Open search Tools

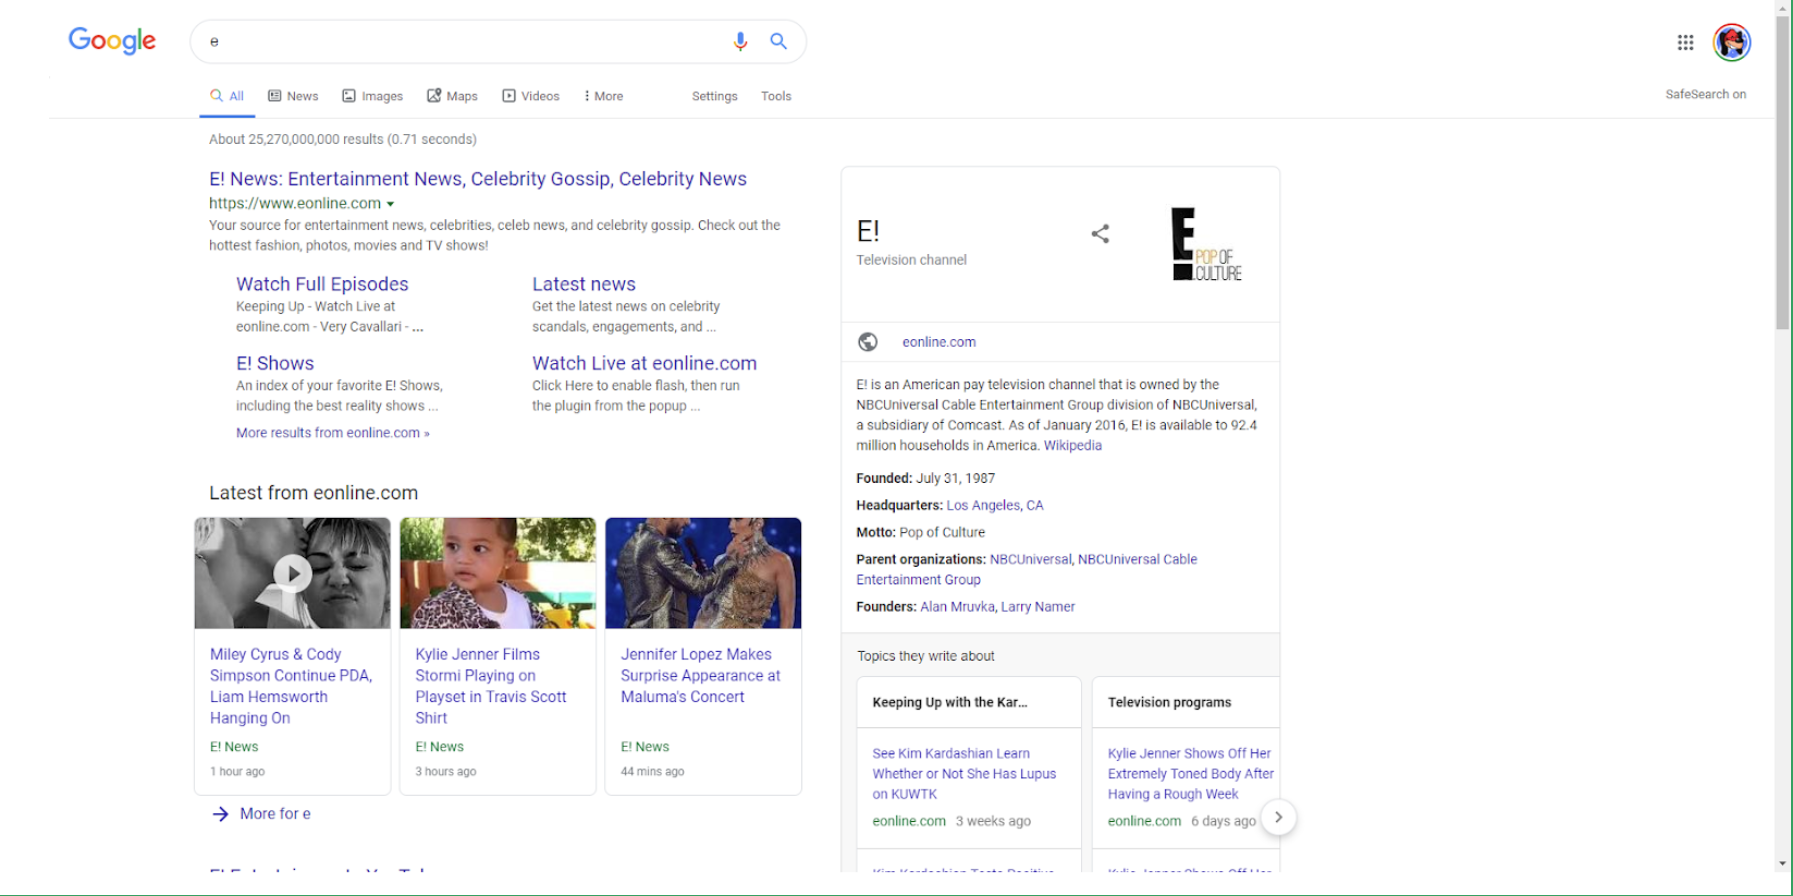776,96
